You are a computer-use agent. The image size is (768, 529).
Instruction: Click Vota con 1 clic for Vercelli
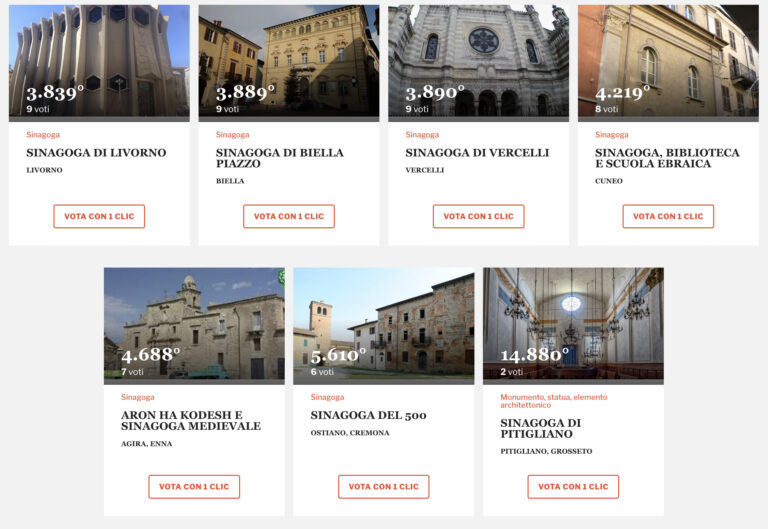coord(479,216)
